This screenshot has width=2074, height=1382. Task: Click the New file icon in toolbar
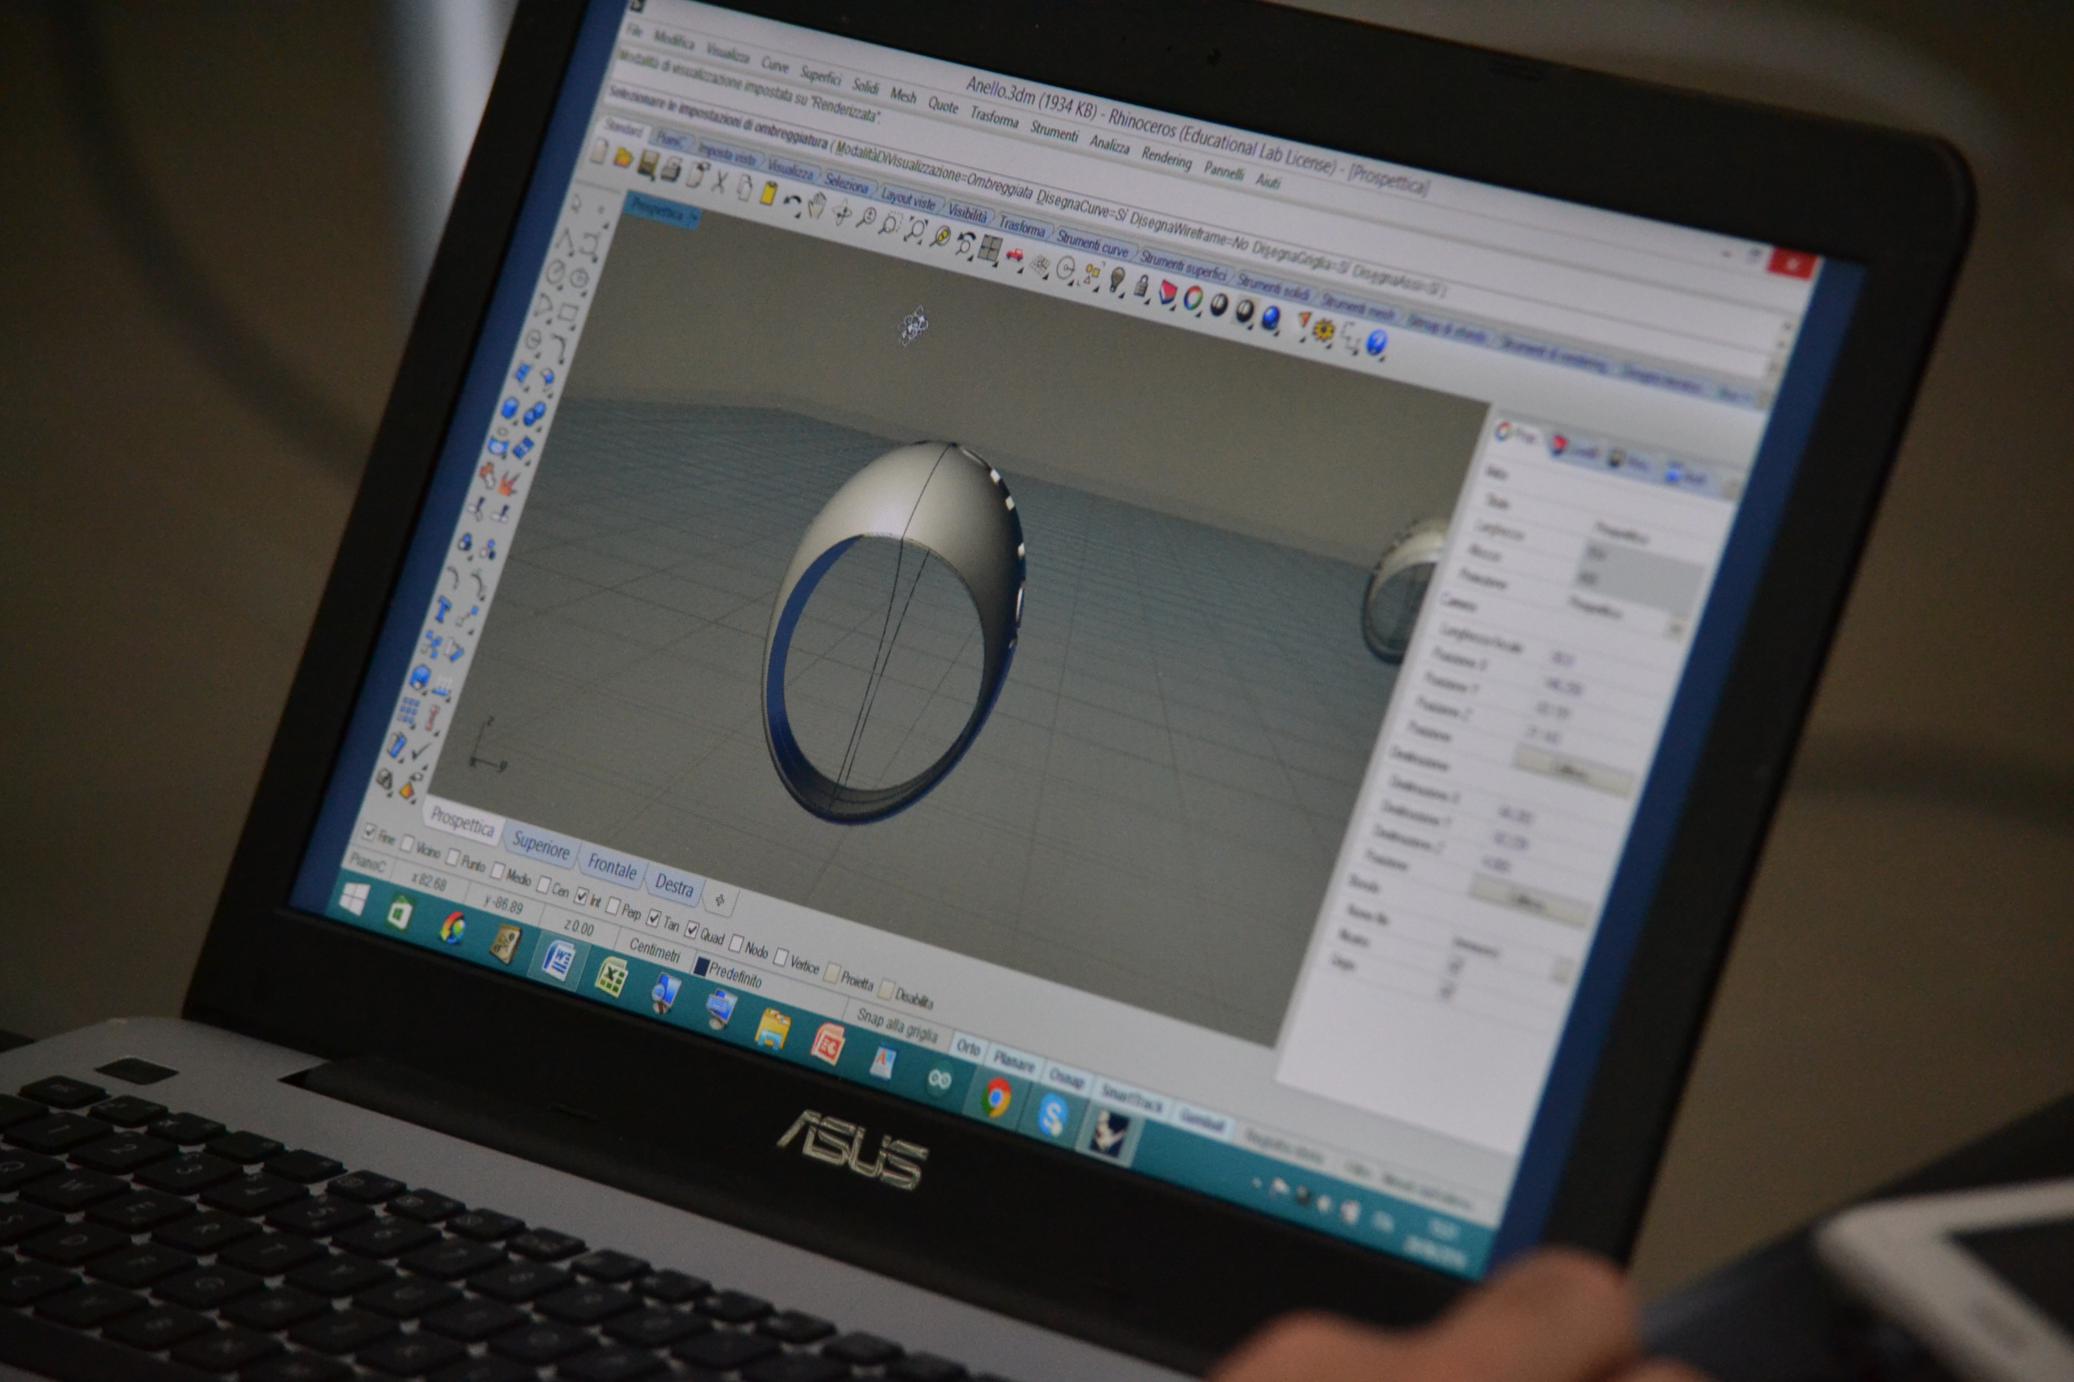[x=598, y=152]
